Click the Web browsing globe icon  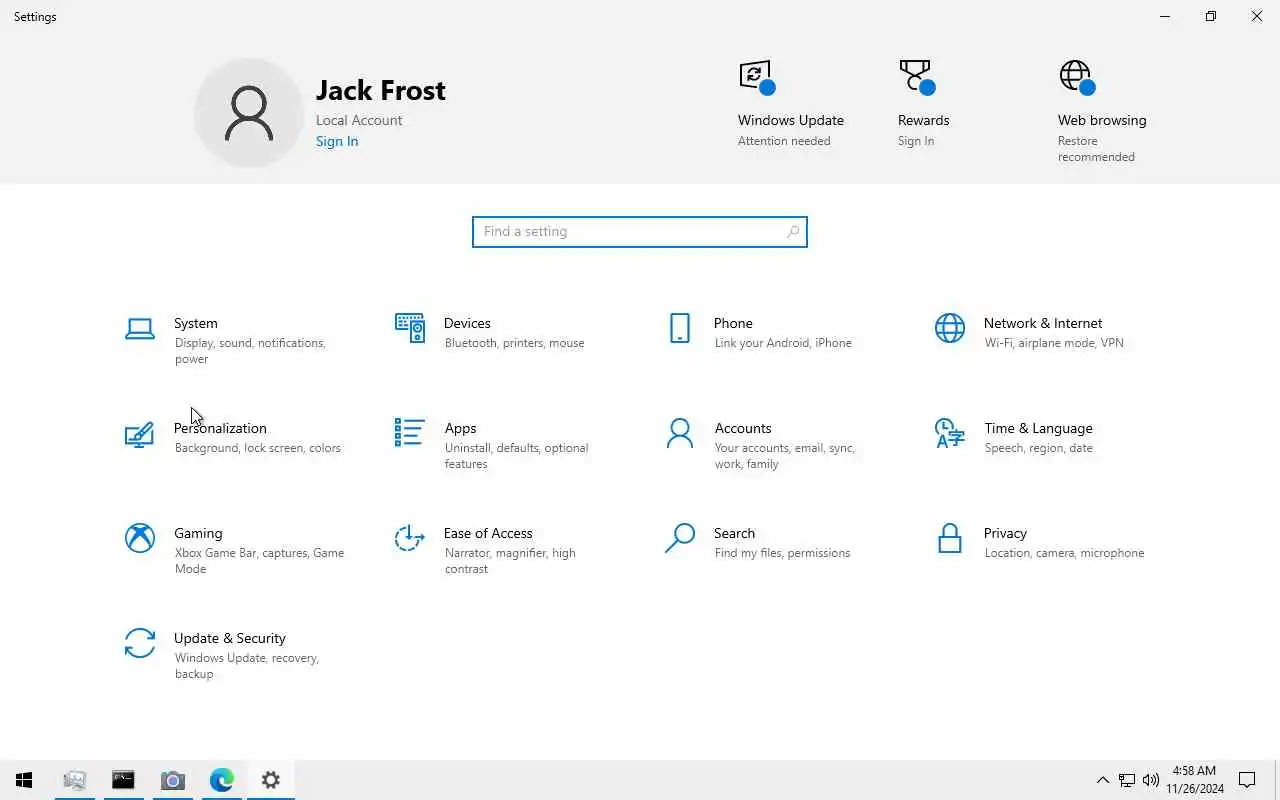click(x=1077, y=77)
